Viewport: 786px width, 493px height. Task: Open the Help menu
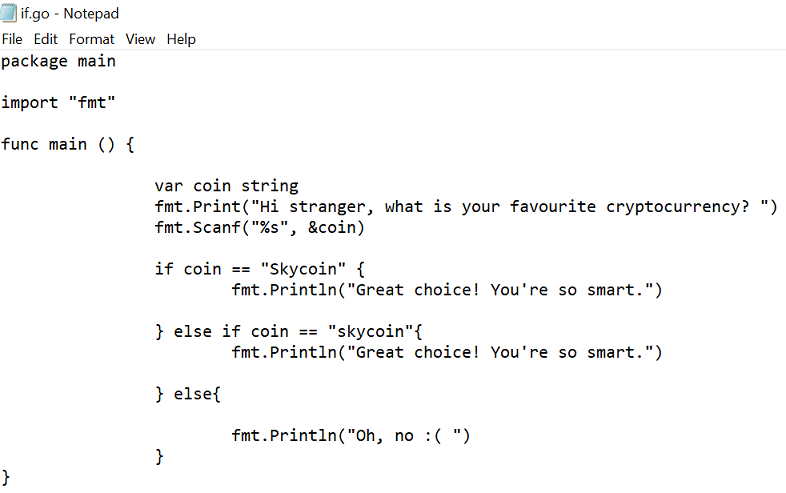181,39
